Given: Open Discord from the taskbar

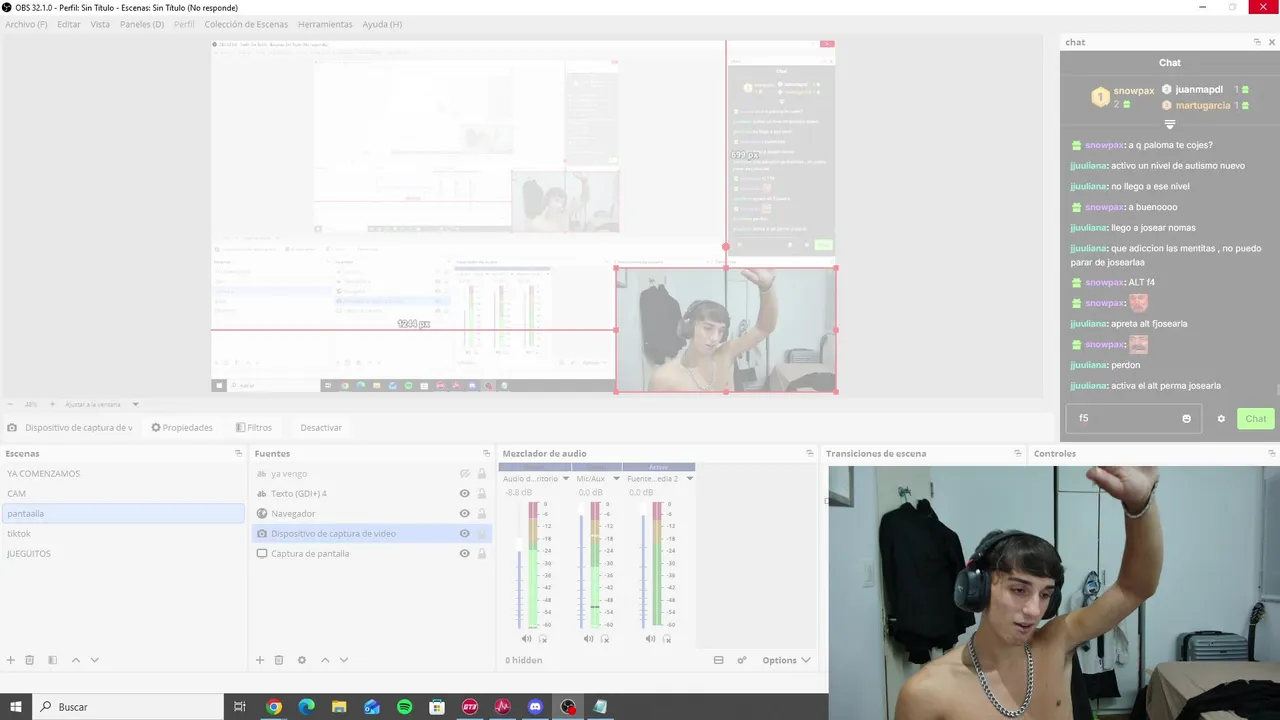Looking at the screenshot, I should pyautogui.click(x=535, y=707).
